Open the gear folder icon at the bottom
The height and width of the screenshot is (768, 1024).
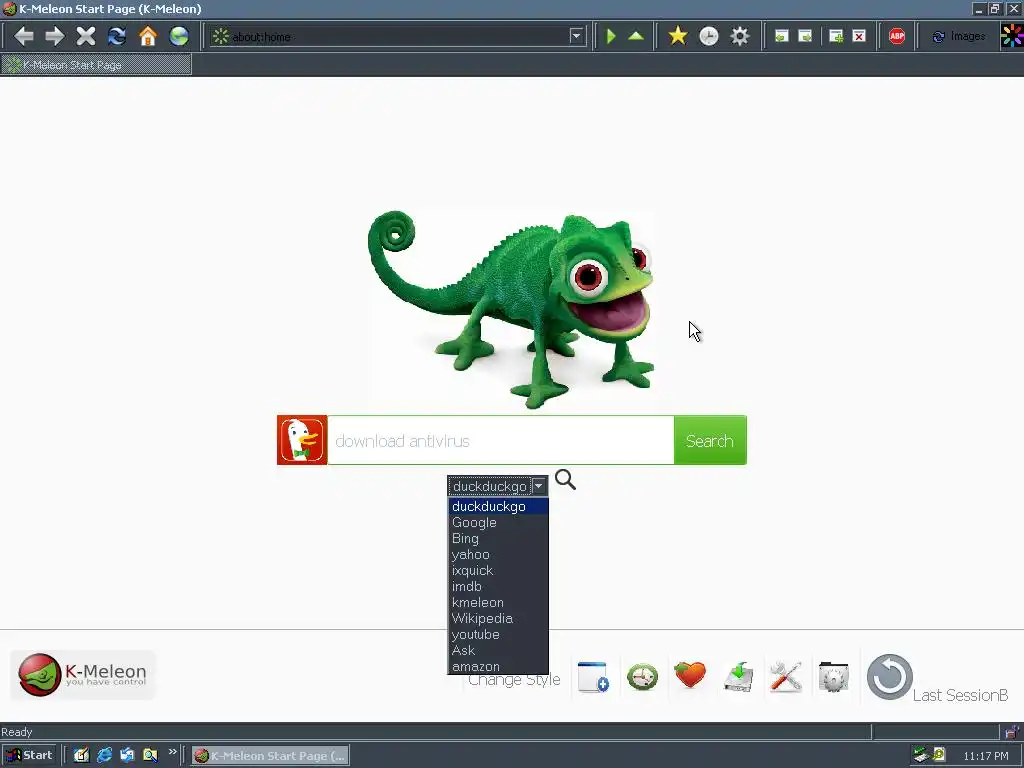point(833,677)
